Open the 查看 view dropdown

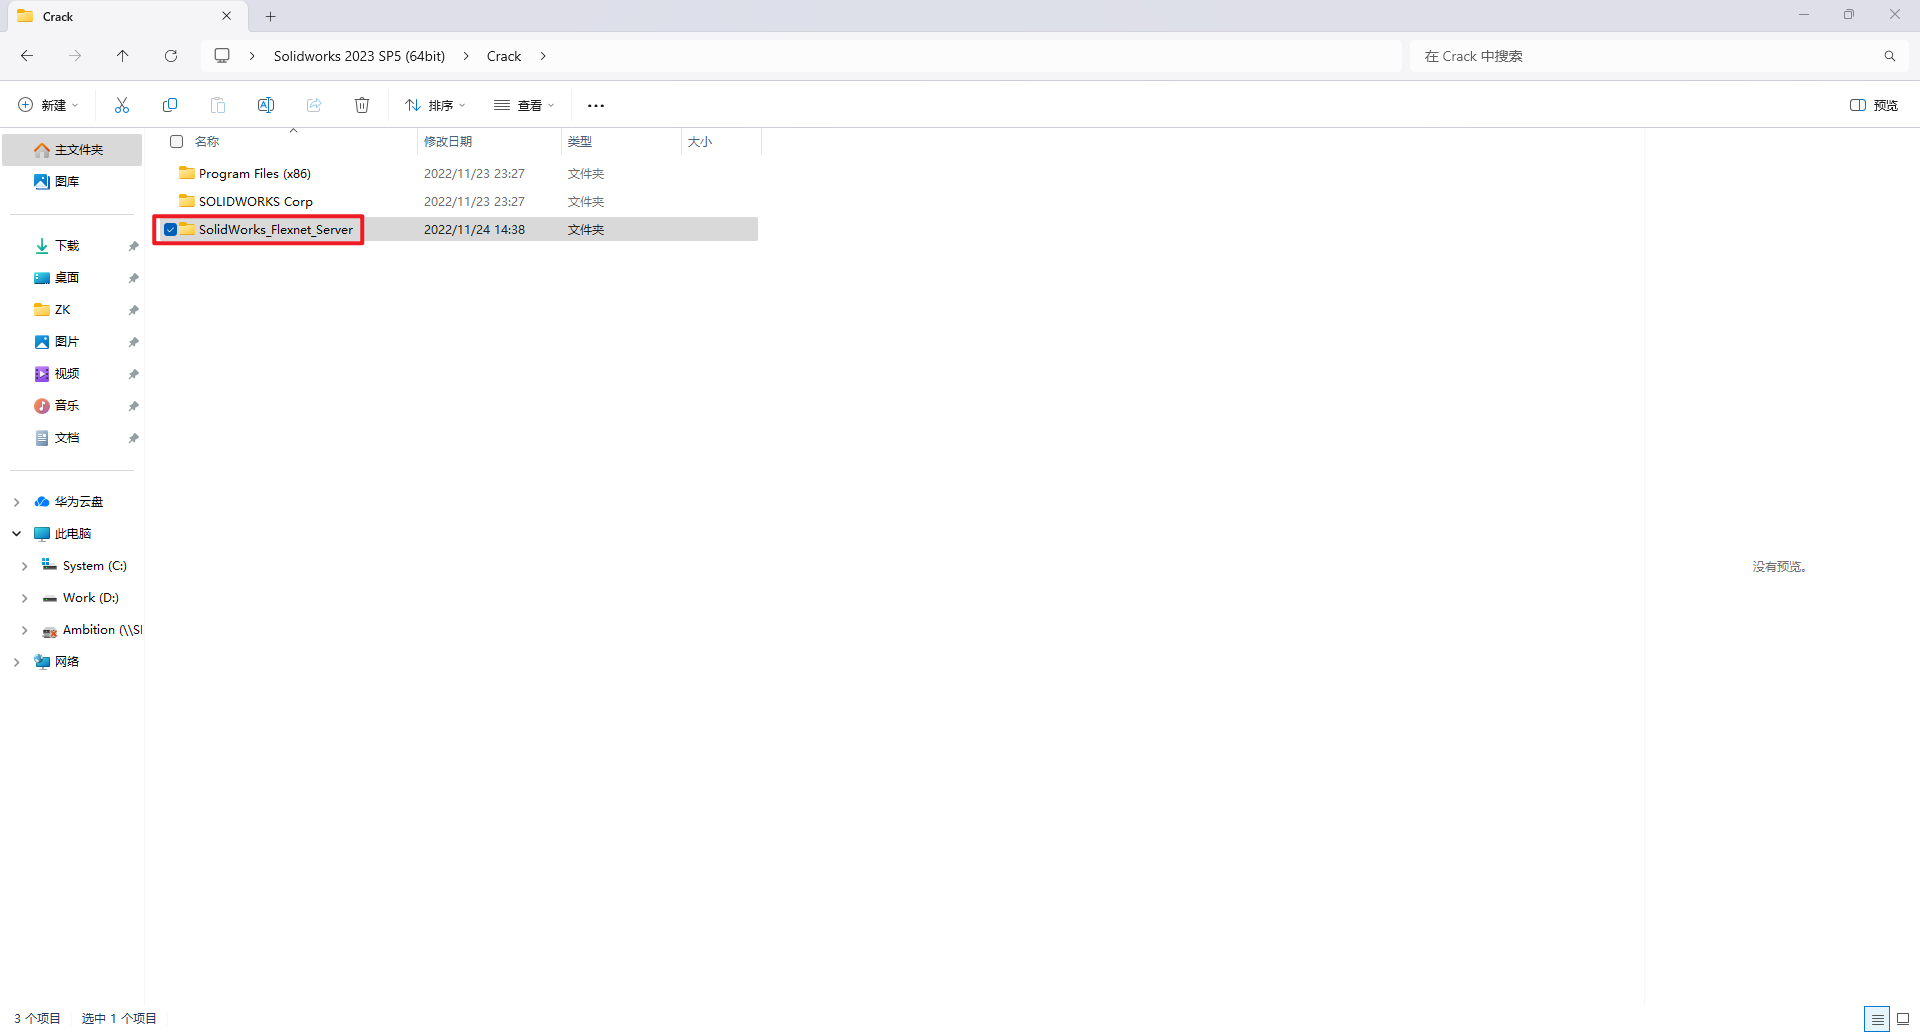point(524,105)
